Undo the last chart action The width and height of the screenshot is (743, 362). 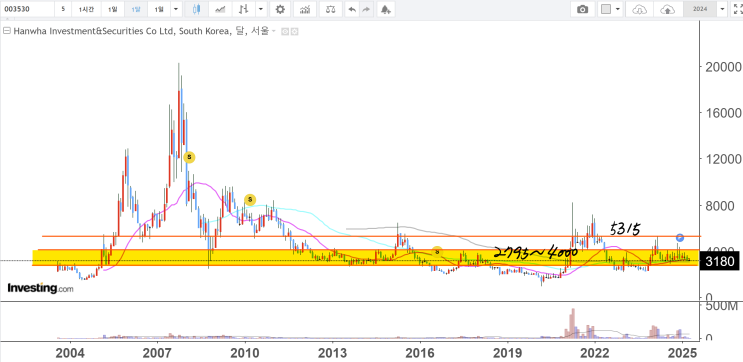tap(352, 9)
